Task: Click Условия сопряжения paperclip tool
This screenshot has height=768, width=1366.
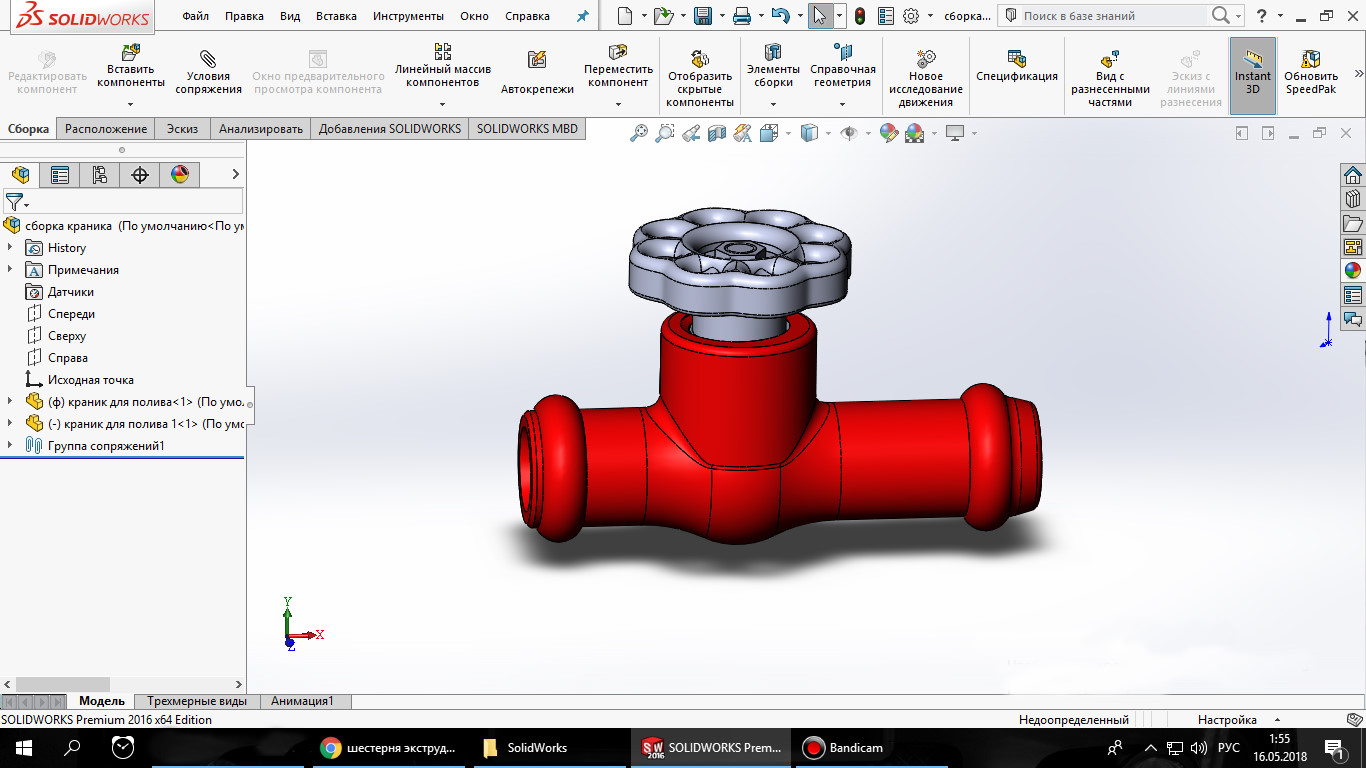Action: tap(208, 72)
